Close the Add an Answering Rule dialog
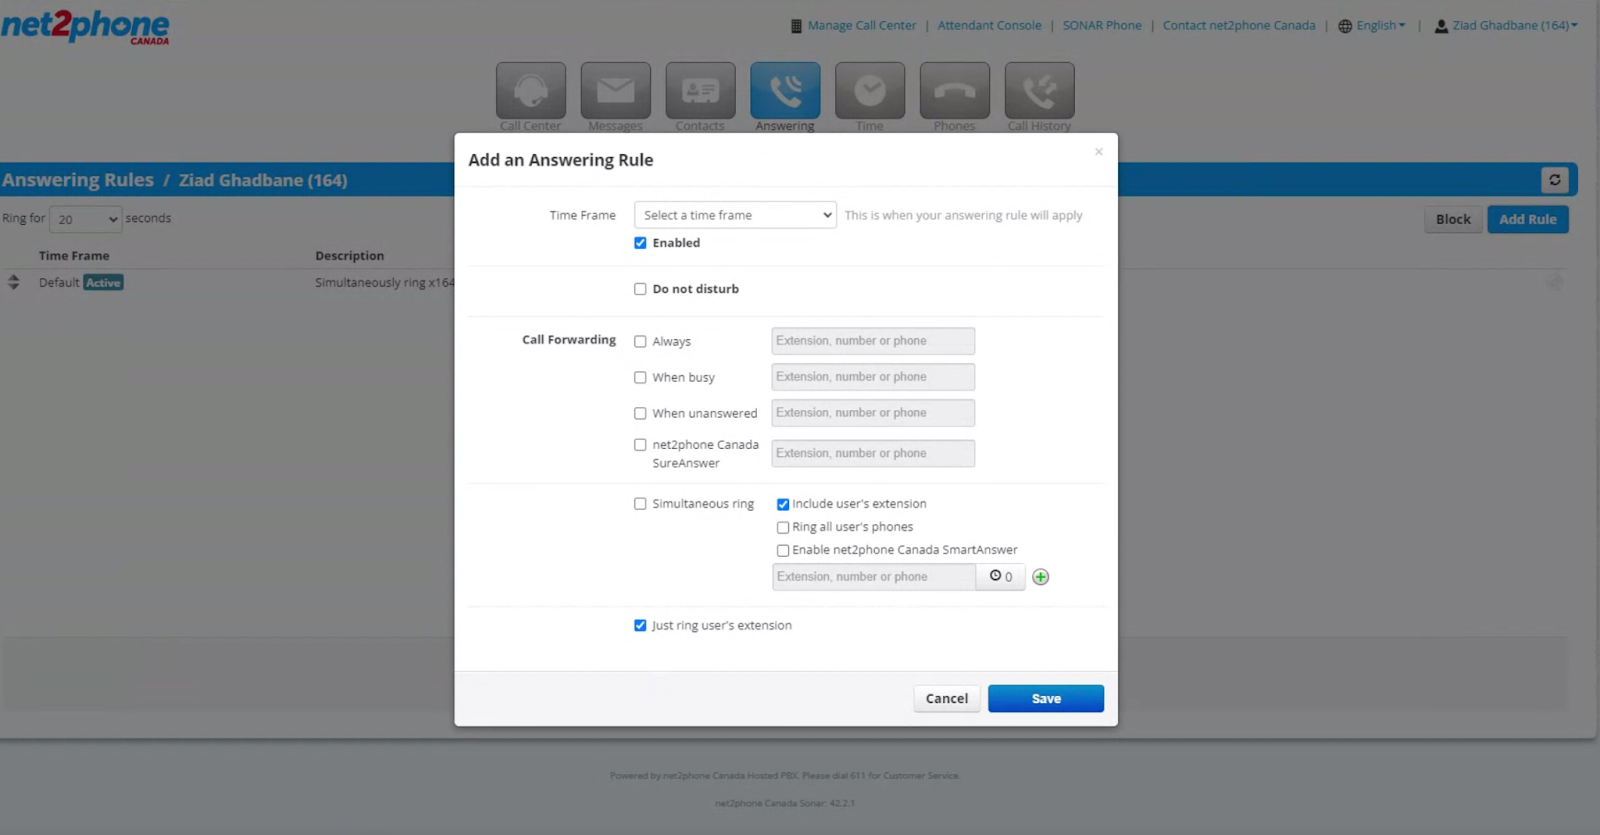Image resolution: width=1600 pixels, height=835 pixels. tap(1099, 152)
